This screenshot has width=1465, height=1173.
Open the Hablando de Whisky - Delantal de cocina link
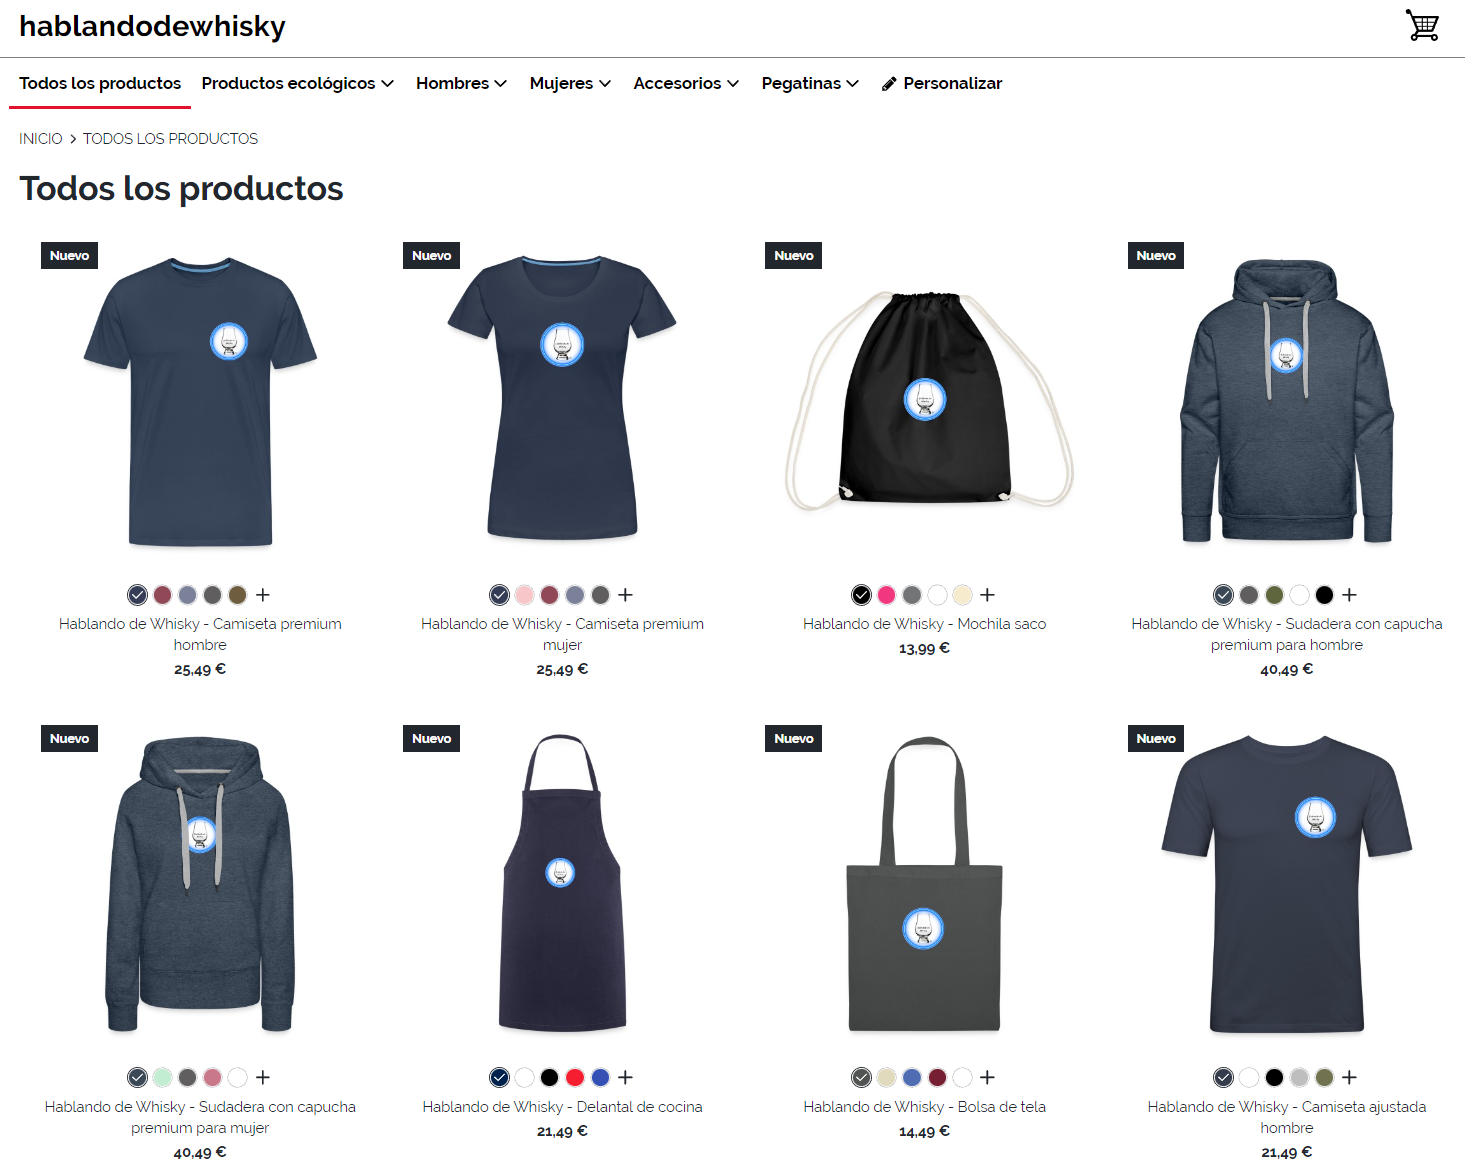coord(562,1107)
